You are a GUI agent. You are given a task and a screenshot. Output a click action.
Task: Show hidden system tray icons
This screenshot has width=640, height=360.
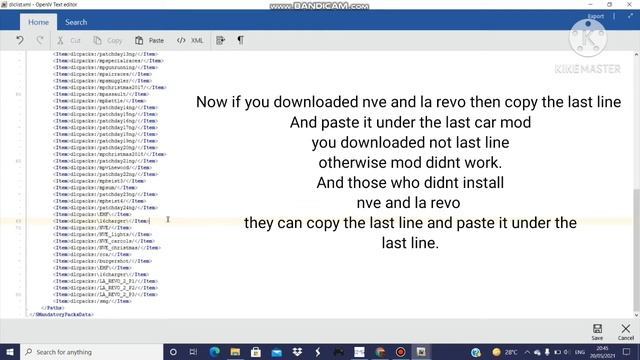pos(527,352)
